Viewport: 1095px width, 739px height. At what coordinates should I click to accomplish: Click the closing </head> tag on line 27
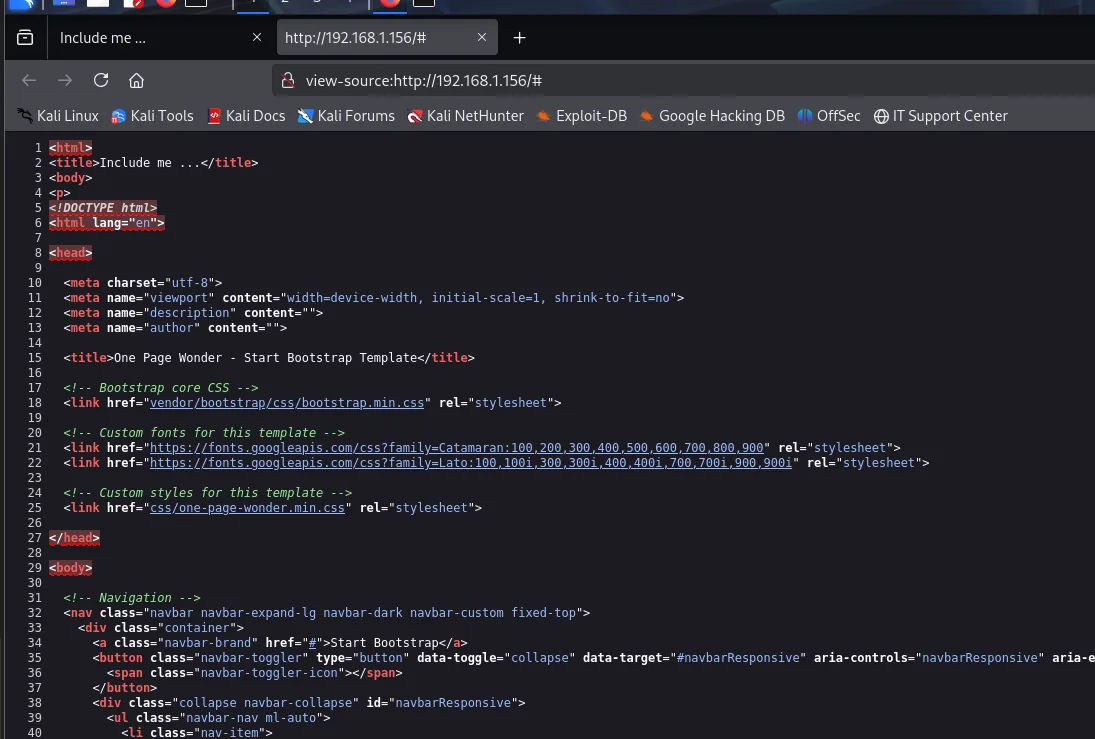pos(74,538)
